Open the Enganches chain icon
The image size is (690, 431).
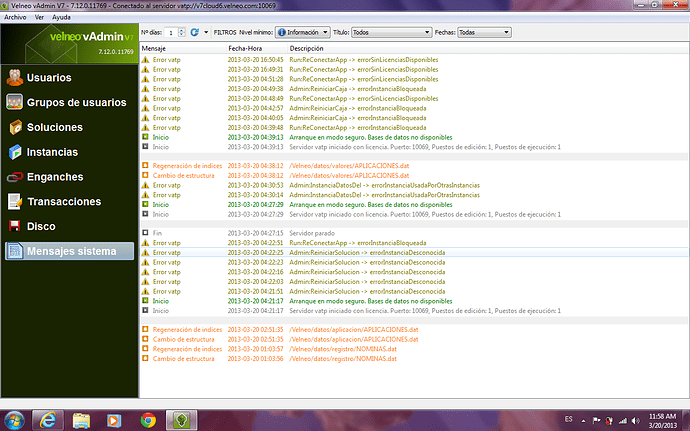(x=15, y=177)
